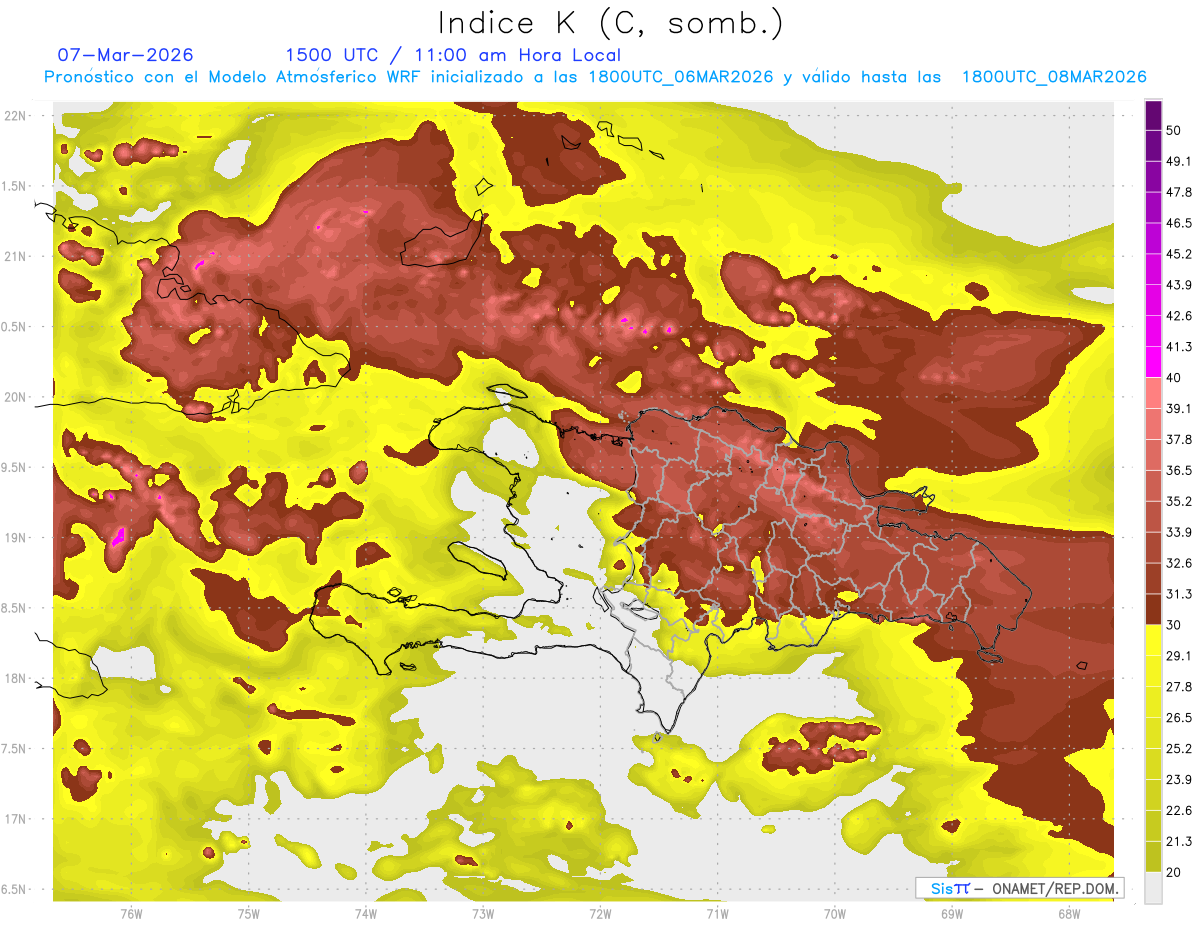Click the "42.6" colorbar value
This screenshot has height=927, width=1200.
[x=1178, y=316]
